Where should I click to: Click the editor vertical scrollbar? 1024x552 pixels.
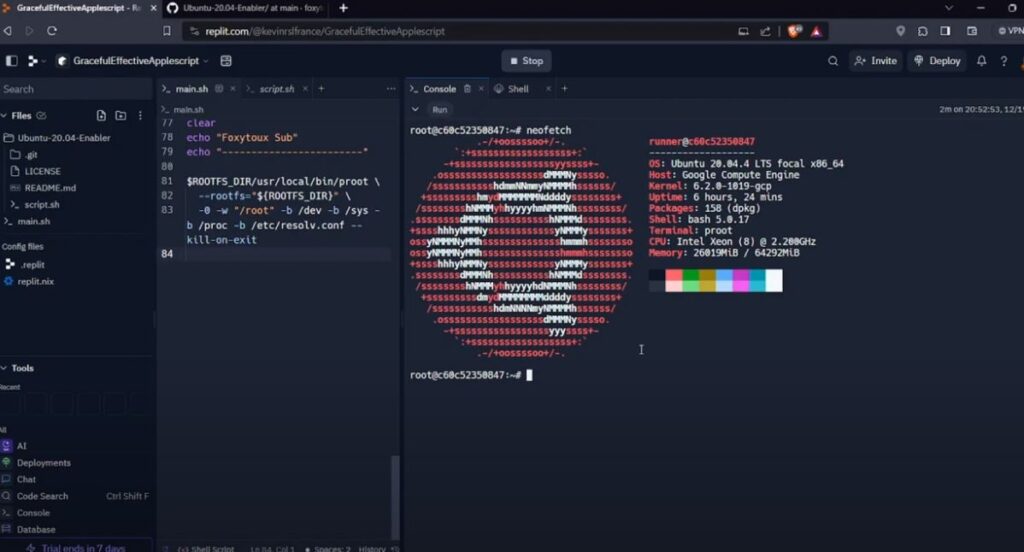[394, 496]
